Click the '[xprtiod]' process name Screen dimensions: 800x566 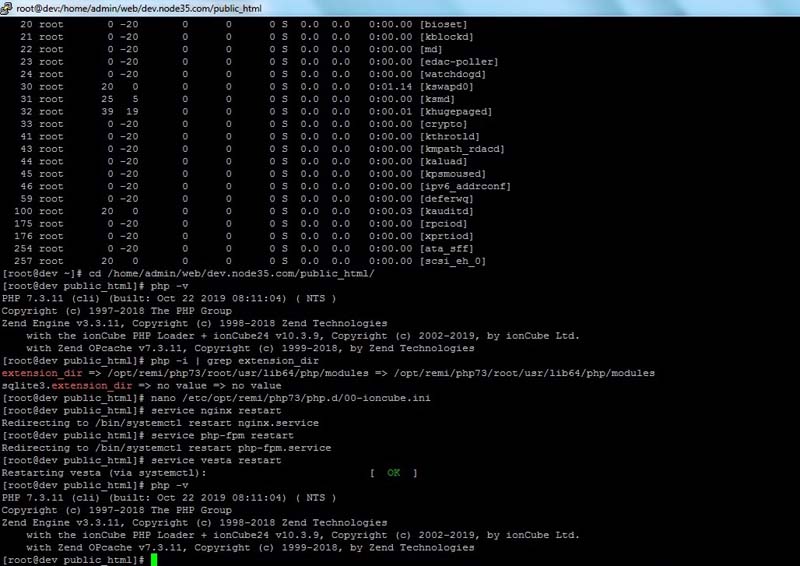pos(446,236)
